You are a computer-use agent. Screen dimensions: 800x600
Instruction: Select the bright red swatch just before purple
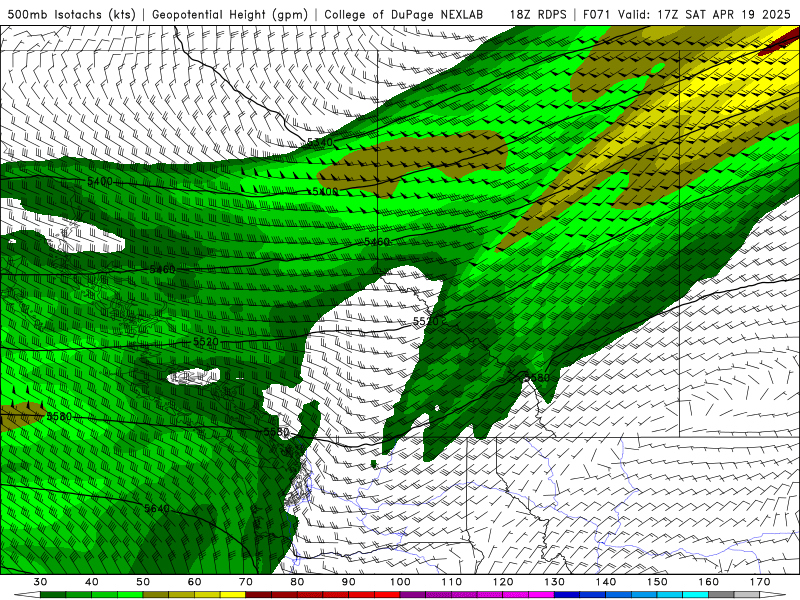(387, 595)
